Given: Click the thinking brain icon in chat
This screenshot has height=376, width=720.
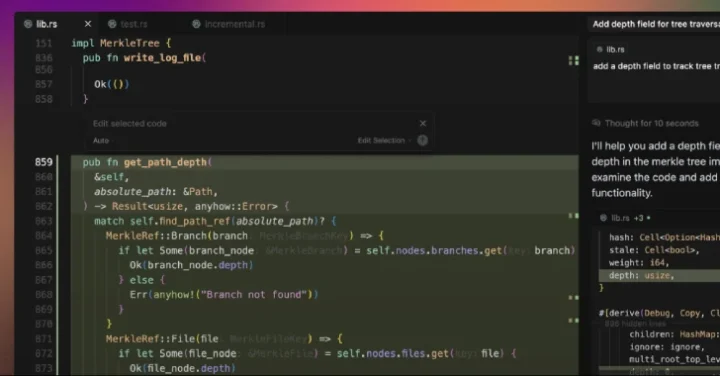Looking at the screenshot, I should tap(596, 123).
